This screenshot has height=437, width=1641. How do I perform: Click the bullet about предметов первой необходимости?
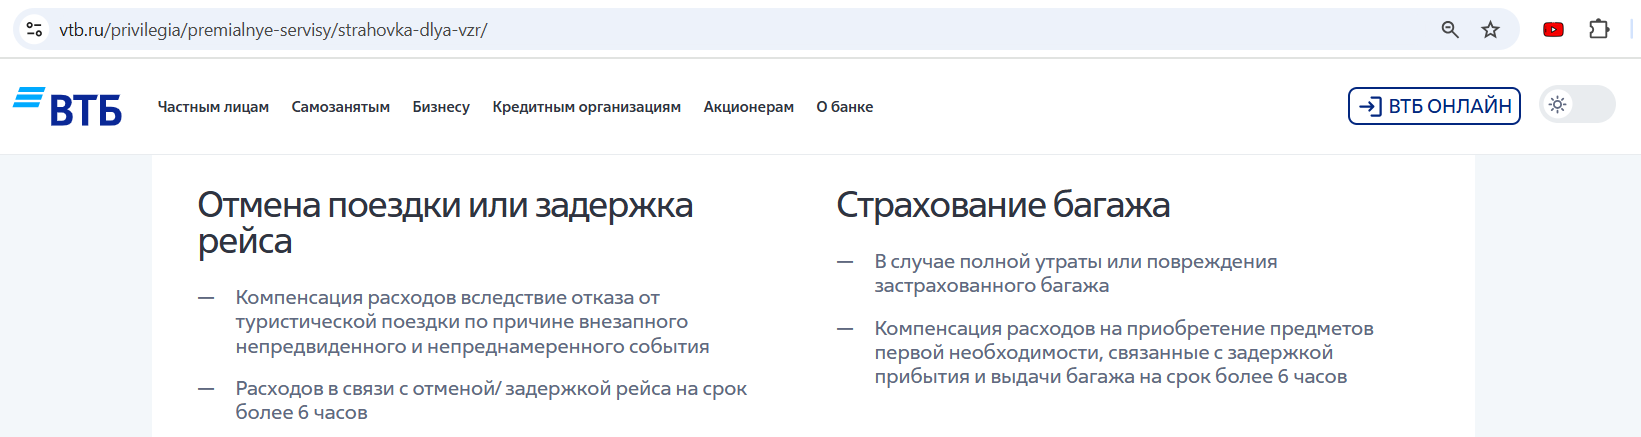(x=1124, y=352)
